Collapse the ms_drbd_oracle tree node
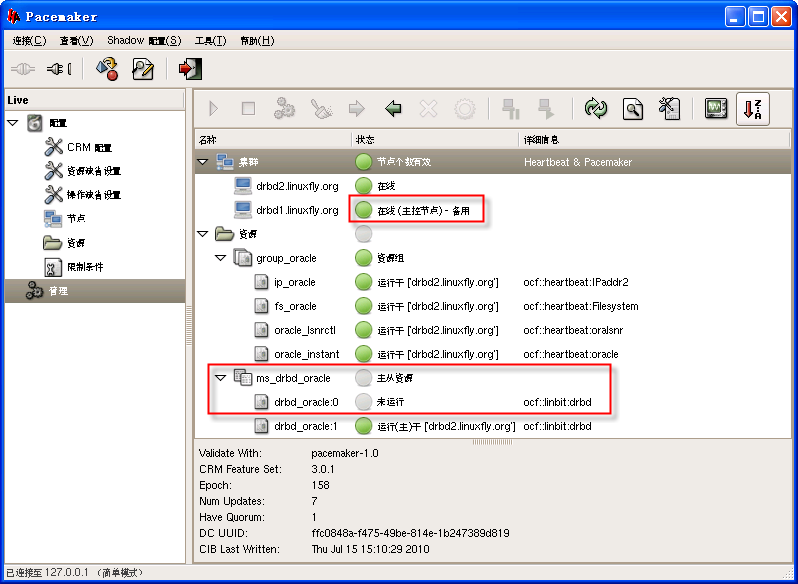Image resolution: width=798 pixels, height=584 pixels. point(221,378)
